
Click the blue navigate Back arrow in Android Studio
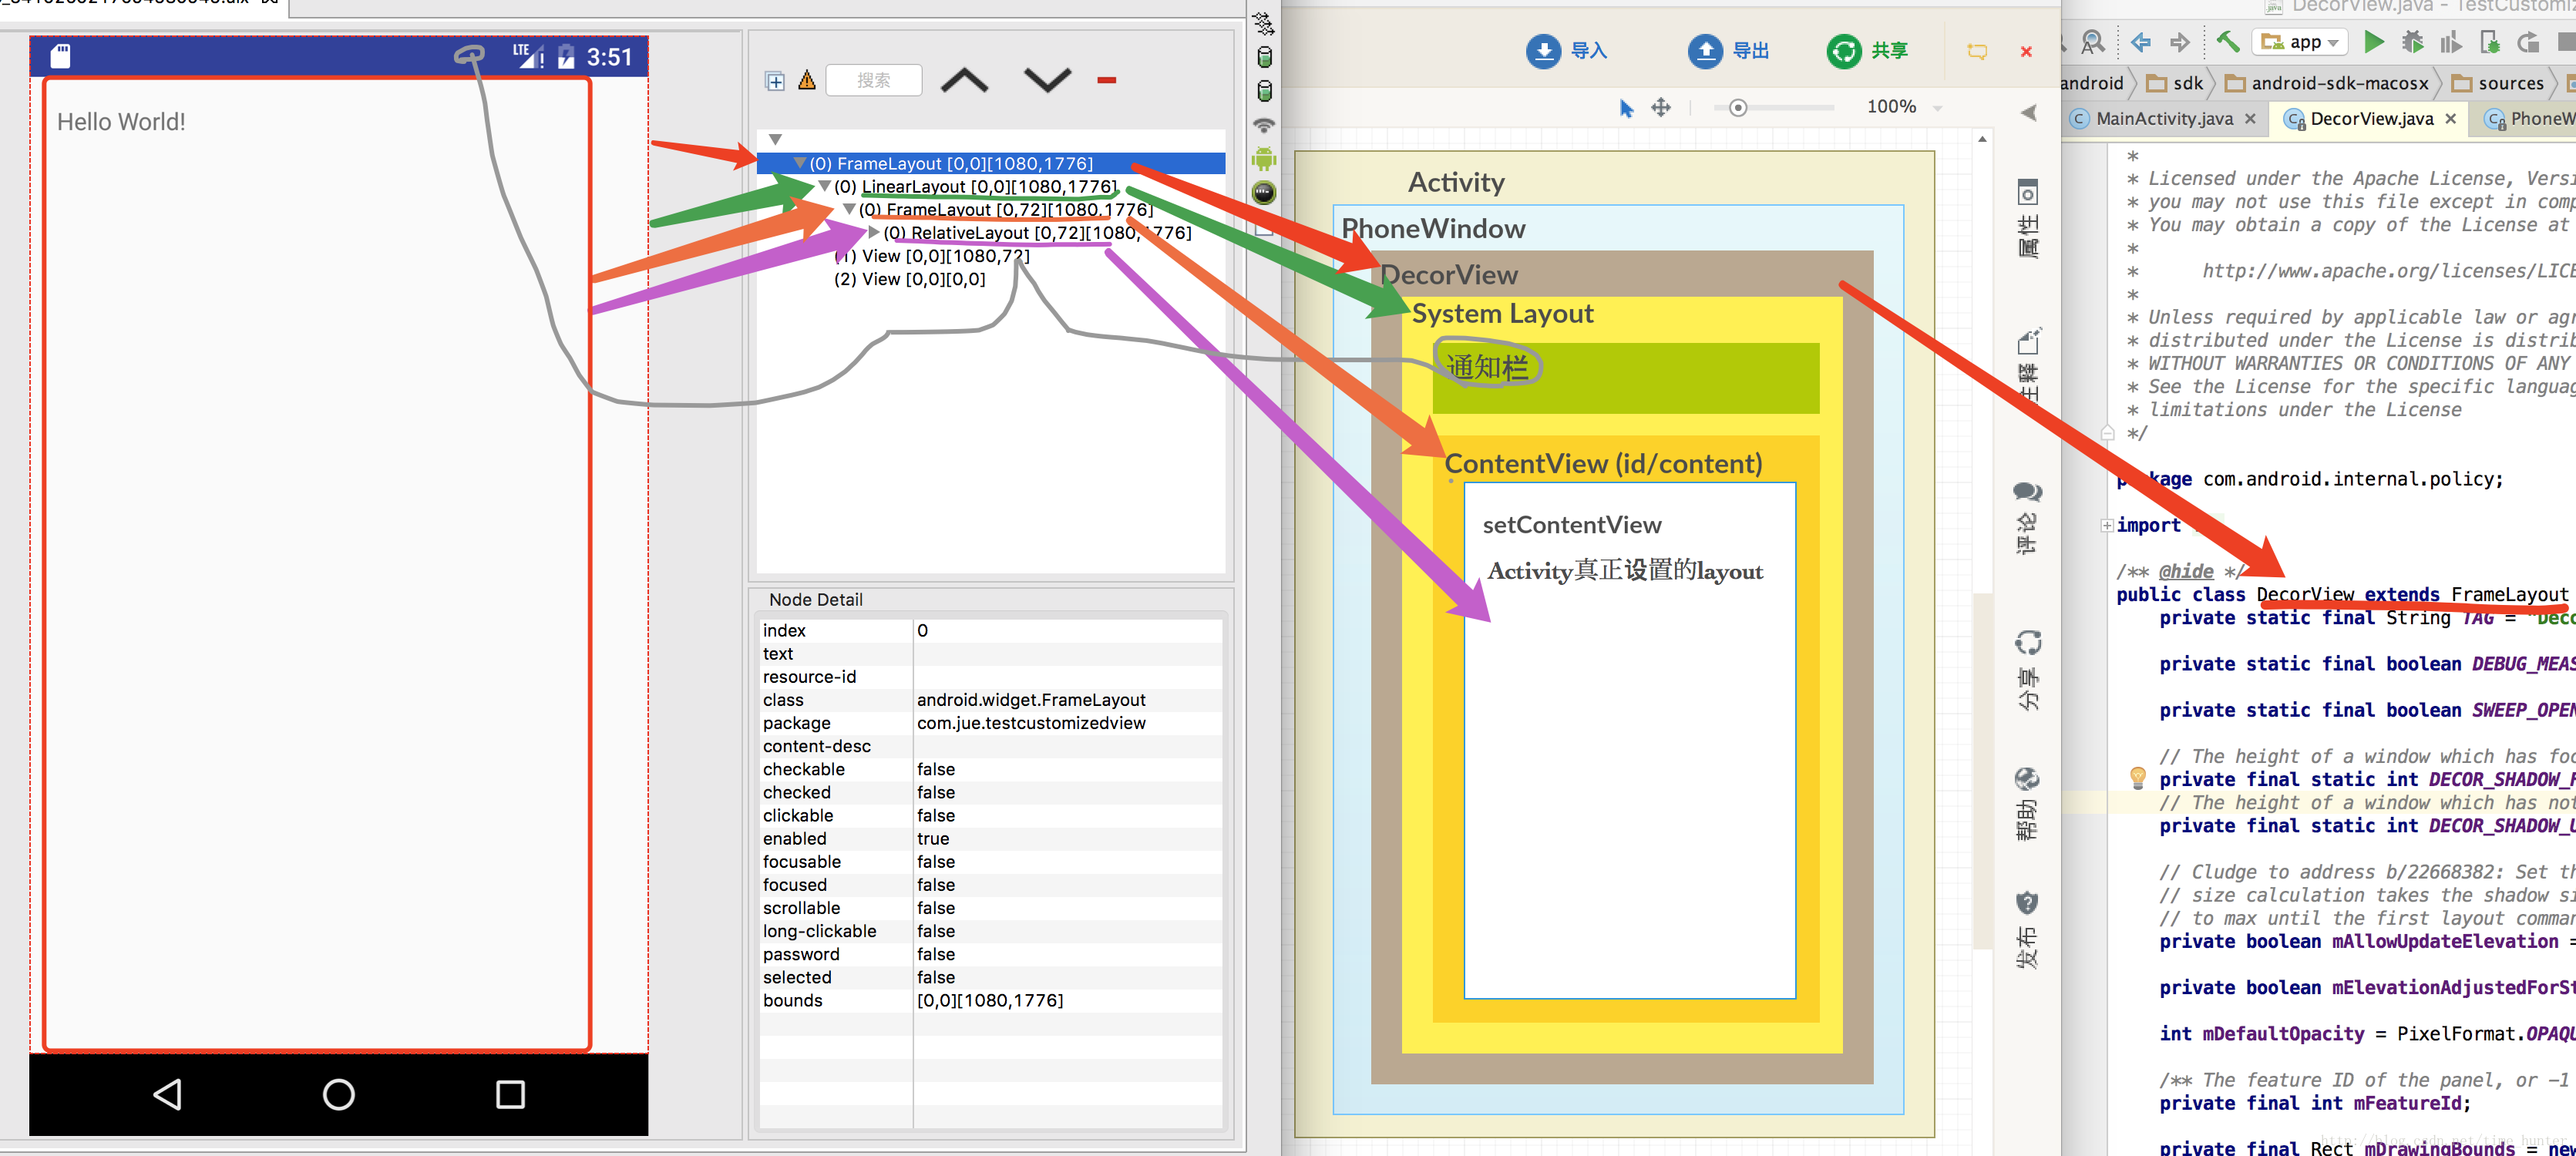click(2141, 42)
